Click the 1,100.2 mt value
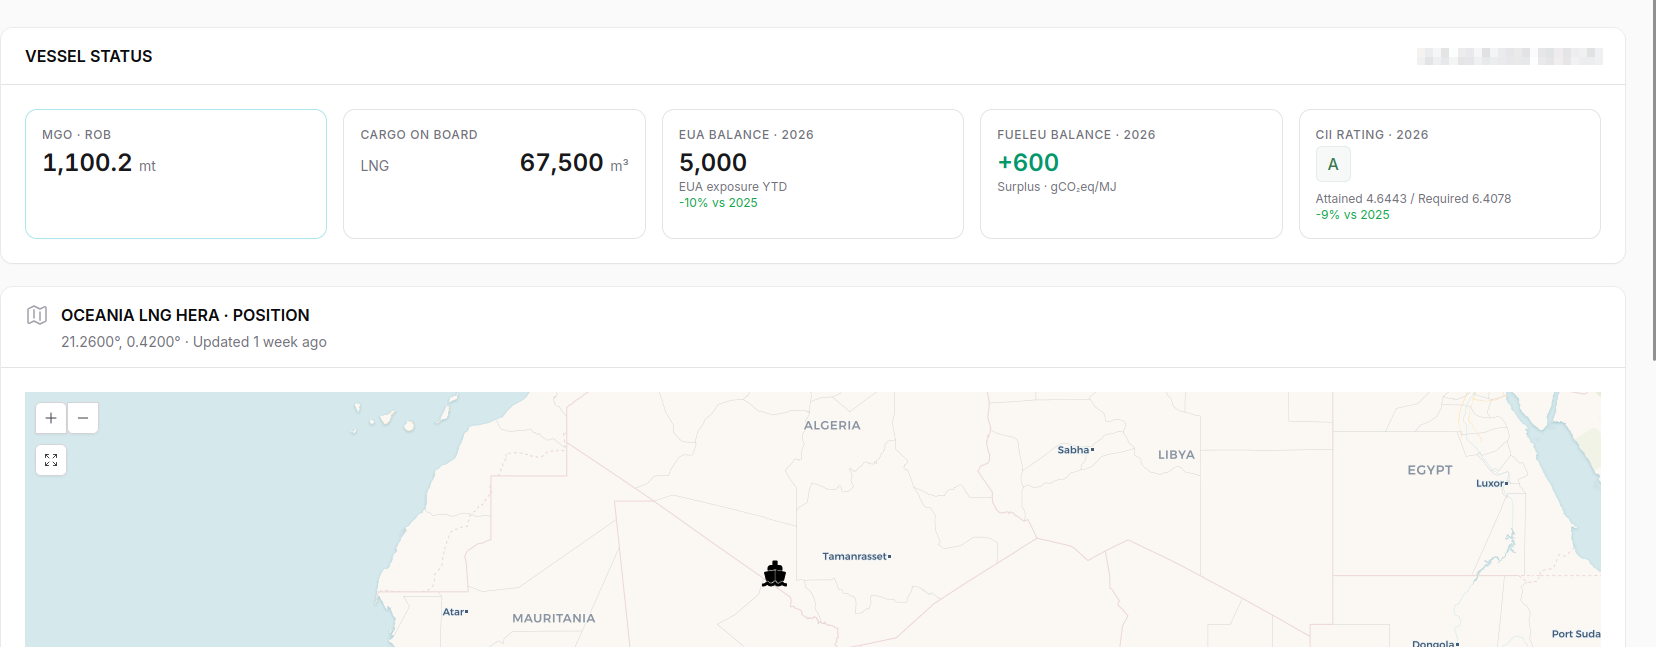1656x647 pixels. click(x=99, y=163)
